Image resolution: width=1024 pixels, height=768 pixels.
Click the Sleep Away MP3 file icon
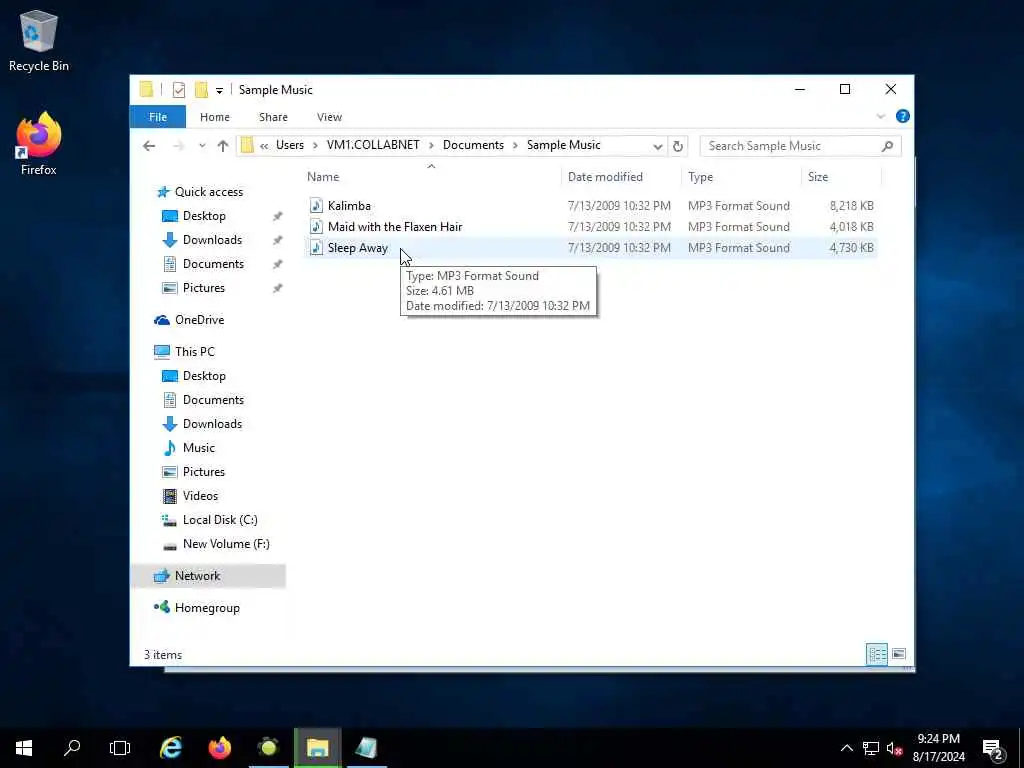316,248
